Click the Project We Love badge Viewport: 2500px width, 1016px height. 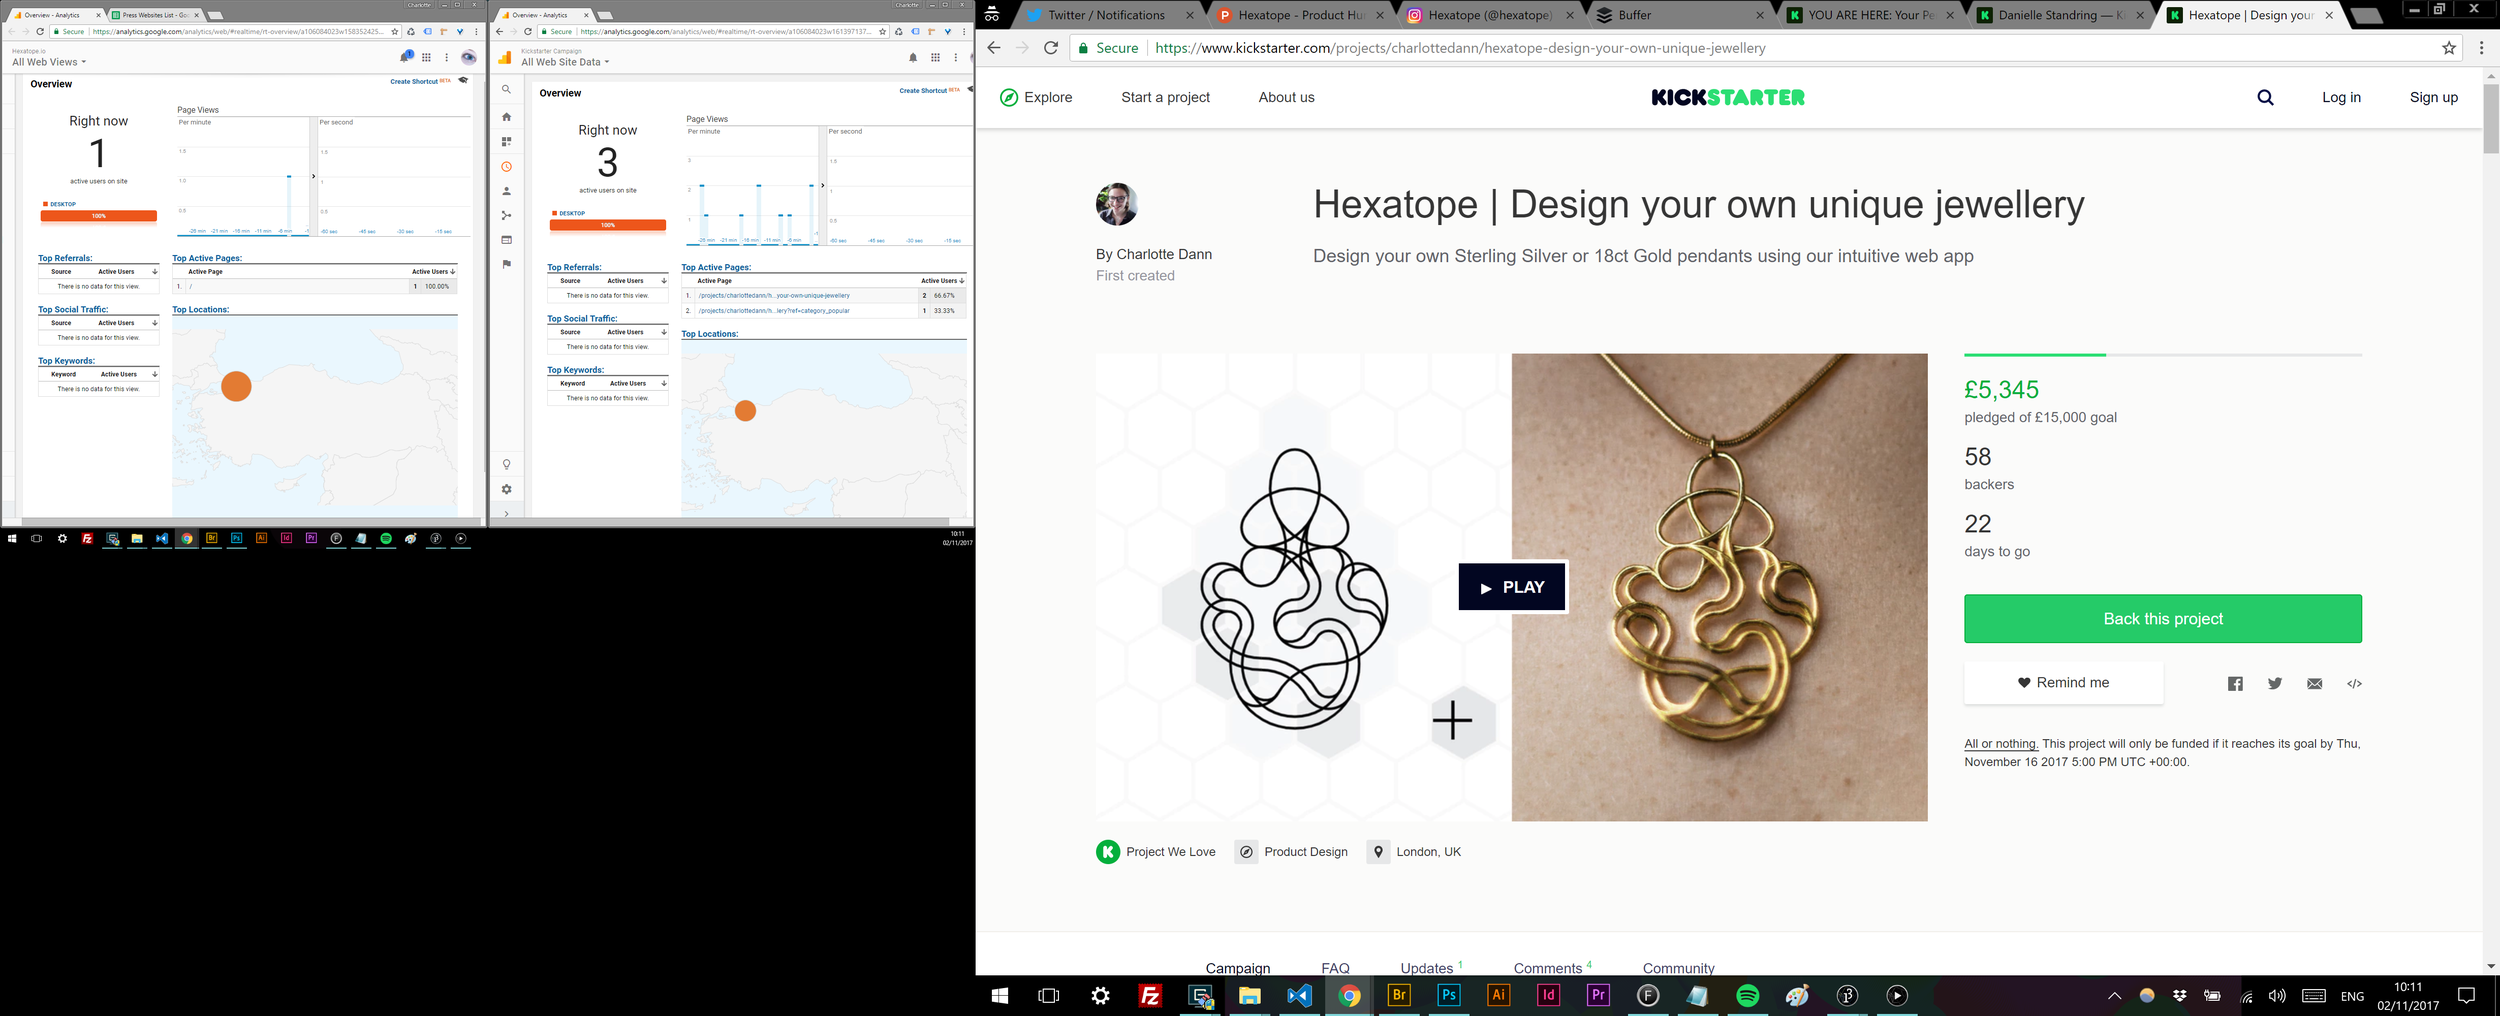pos(1156,852)
